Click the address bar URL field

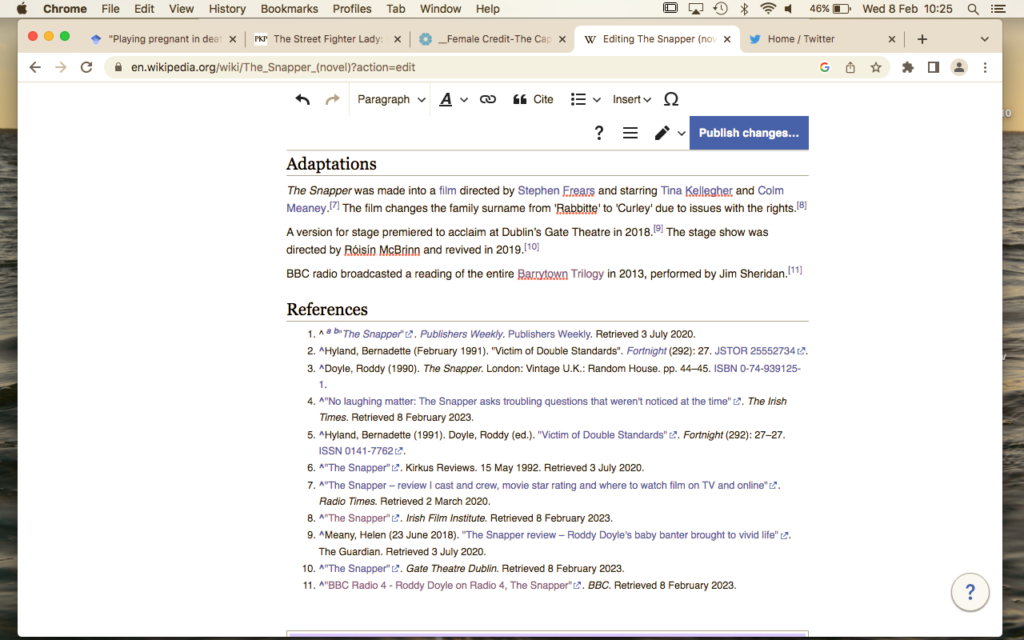pos(450,67)
